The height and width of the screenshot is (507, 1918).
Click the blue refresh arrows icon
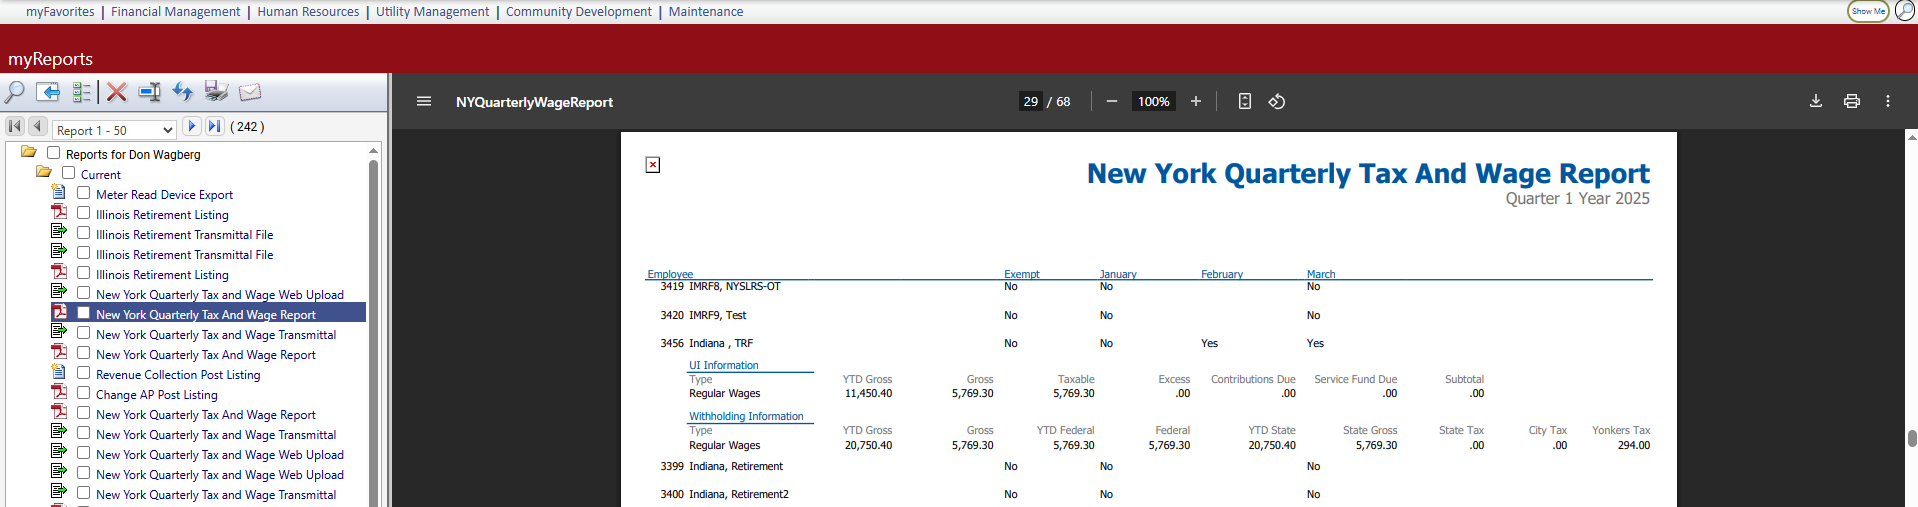(182, 92)
